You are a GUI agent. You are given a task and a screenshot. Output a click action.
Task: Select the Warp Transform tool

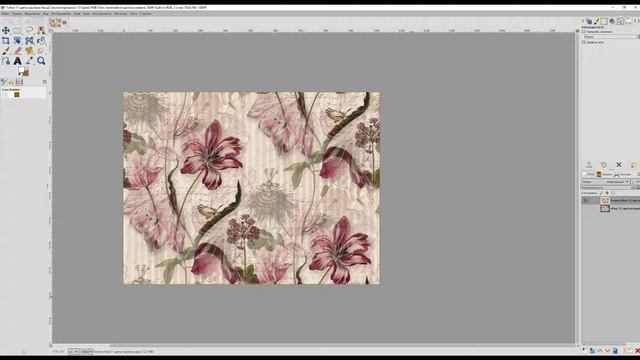pyautogui.click(x=29, y=41)
